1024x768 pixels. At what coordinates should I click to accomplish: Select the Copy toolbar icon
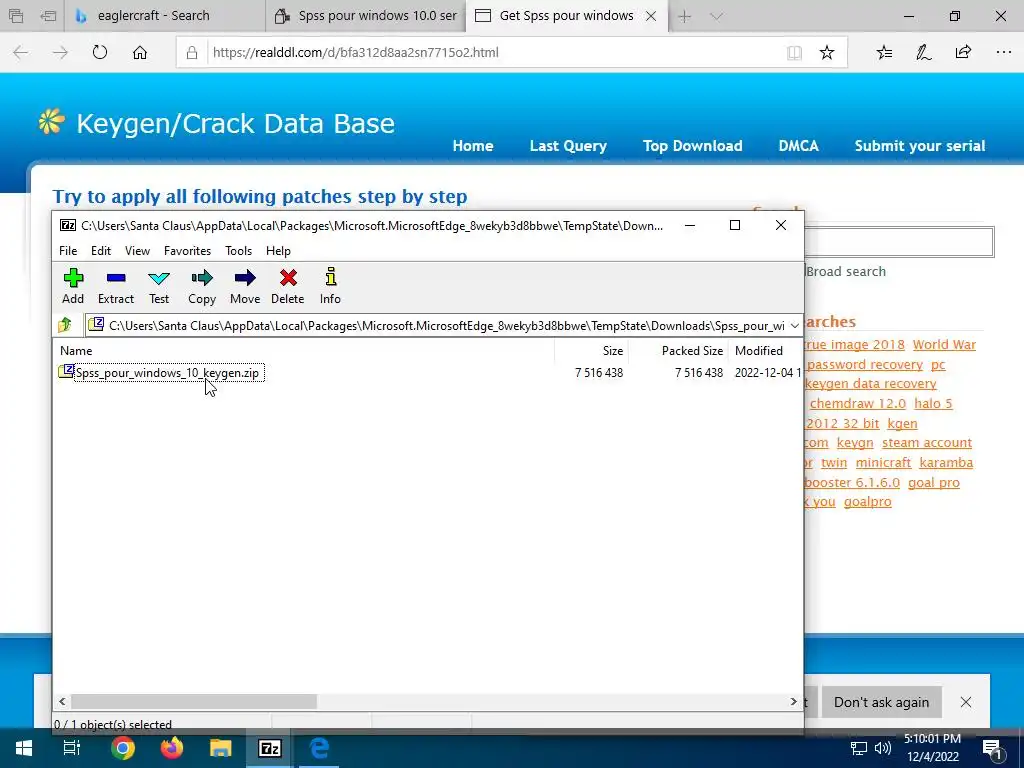pos(202,286)
